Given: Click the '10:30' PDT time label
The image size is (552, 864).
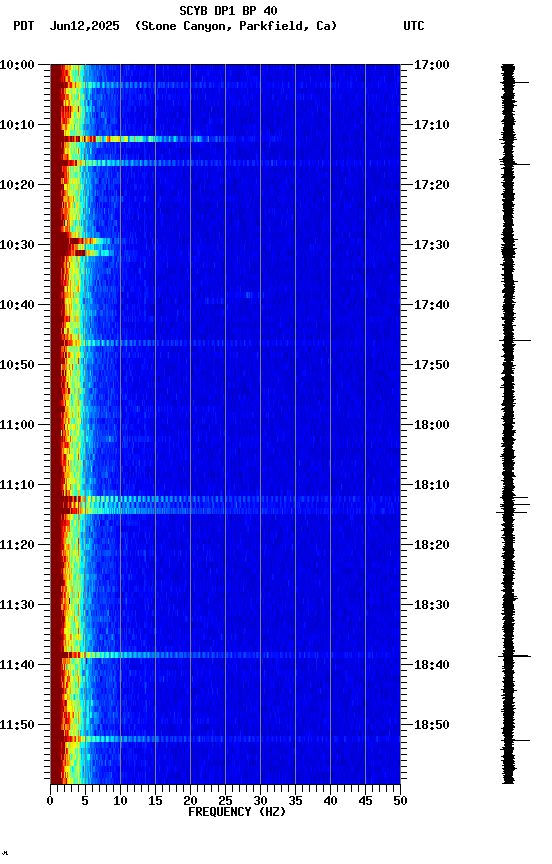Looking at the screenshot, I should click(17, 245).
